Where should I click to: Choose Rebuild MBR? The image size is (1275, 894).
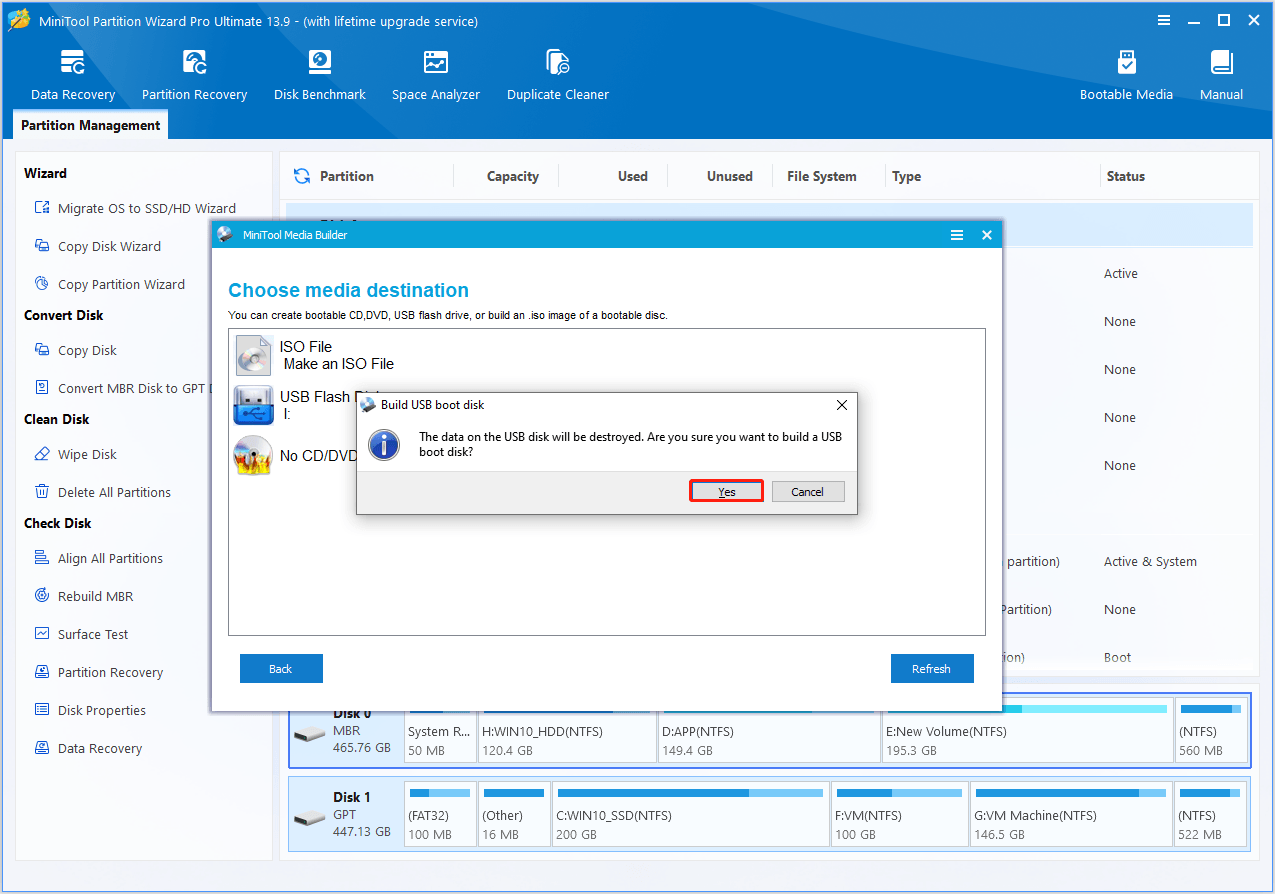[84, 596]
